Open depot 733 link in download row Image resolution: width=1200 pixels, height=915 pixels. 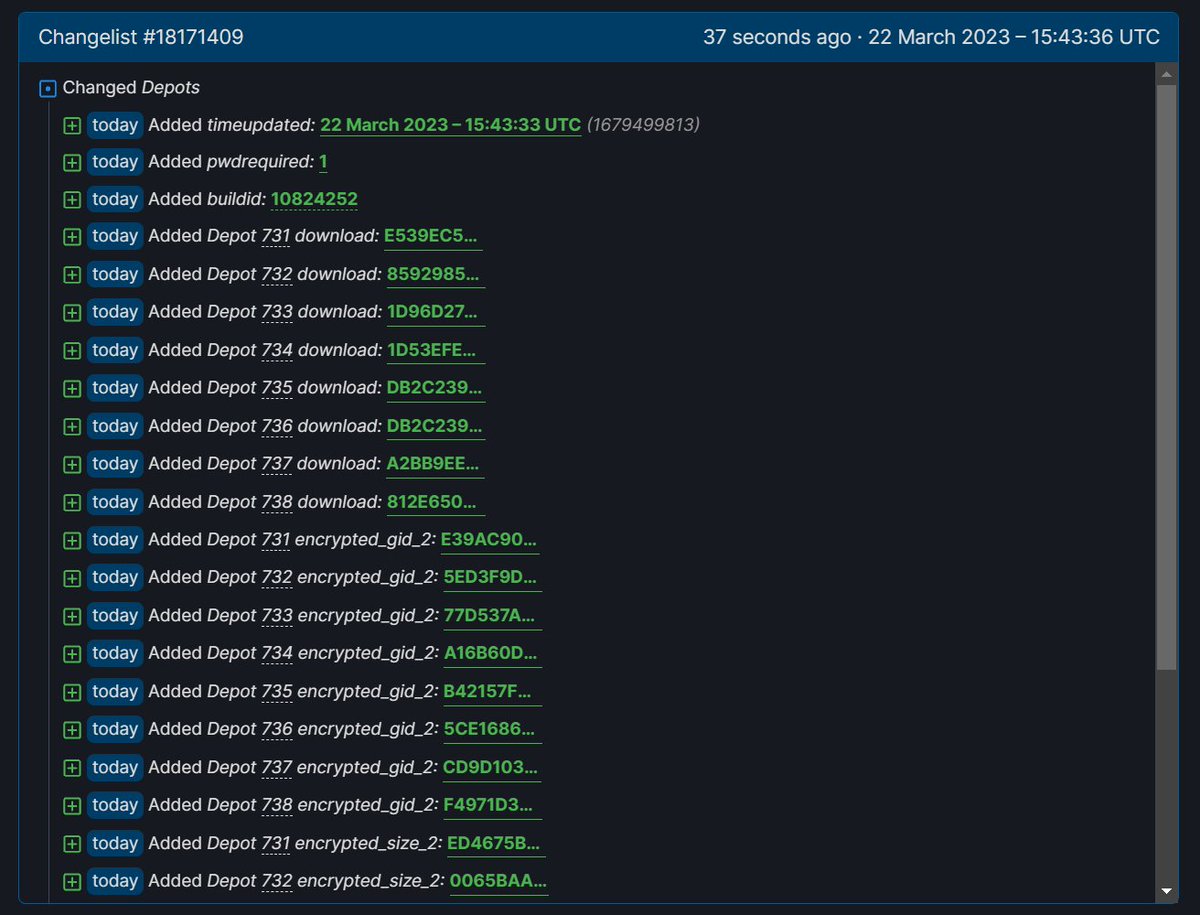277,313
